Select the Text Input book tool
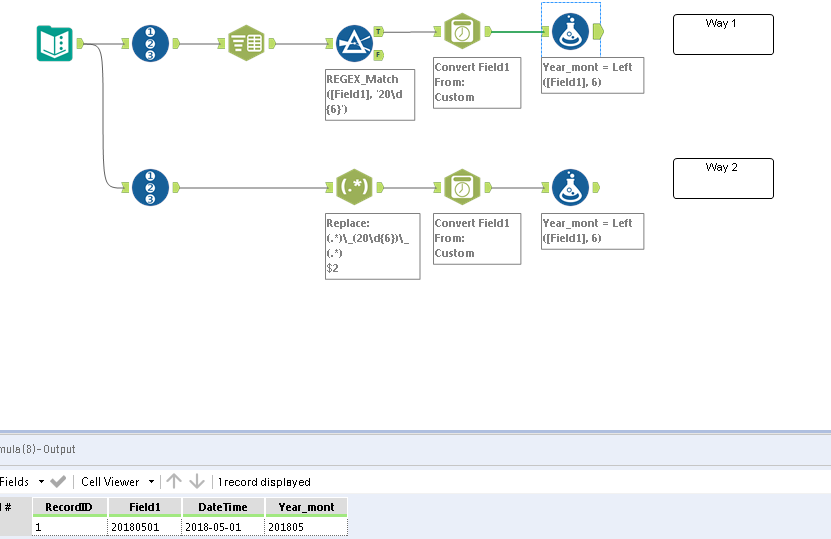 pos(55,43)
